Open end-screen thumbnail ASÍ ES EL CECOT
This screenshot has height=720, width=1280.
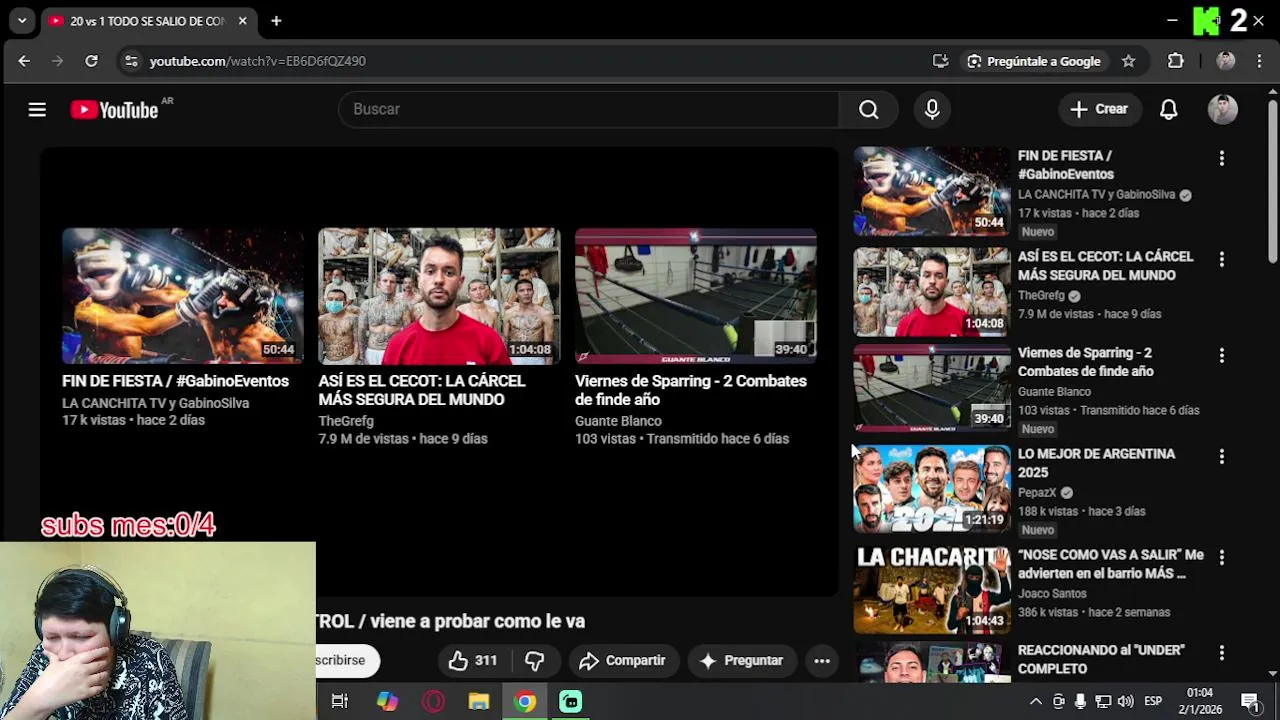[439, 296]
